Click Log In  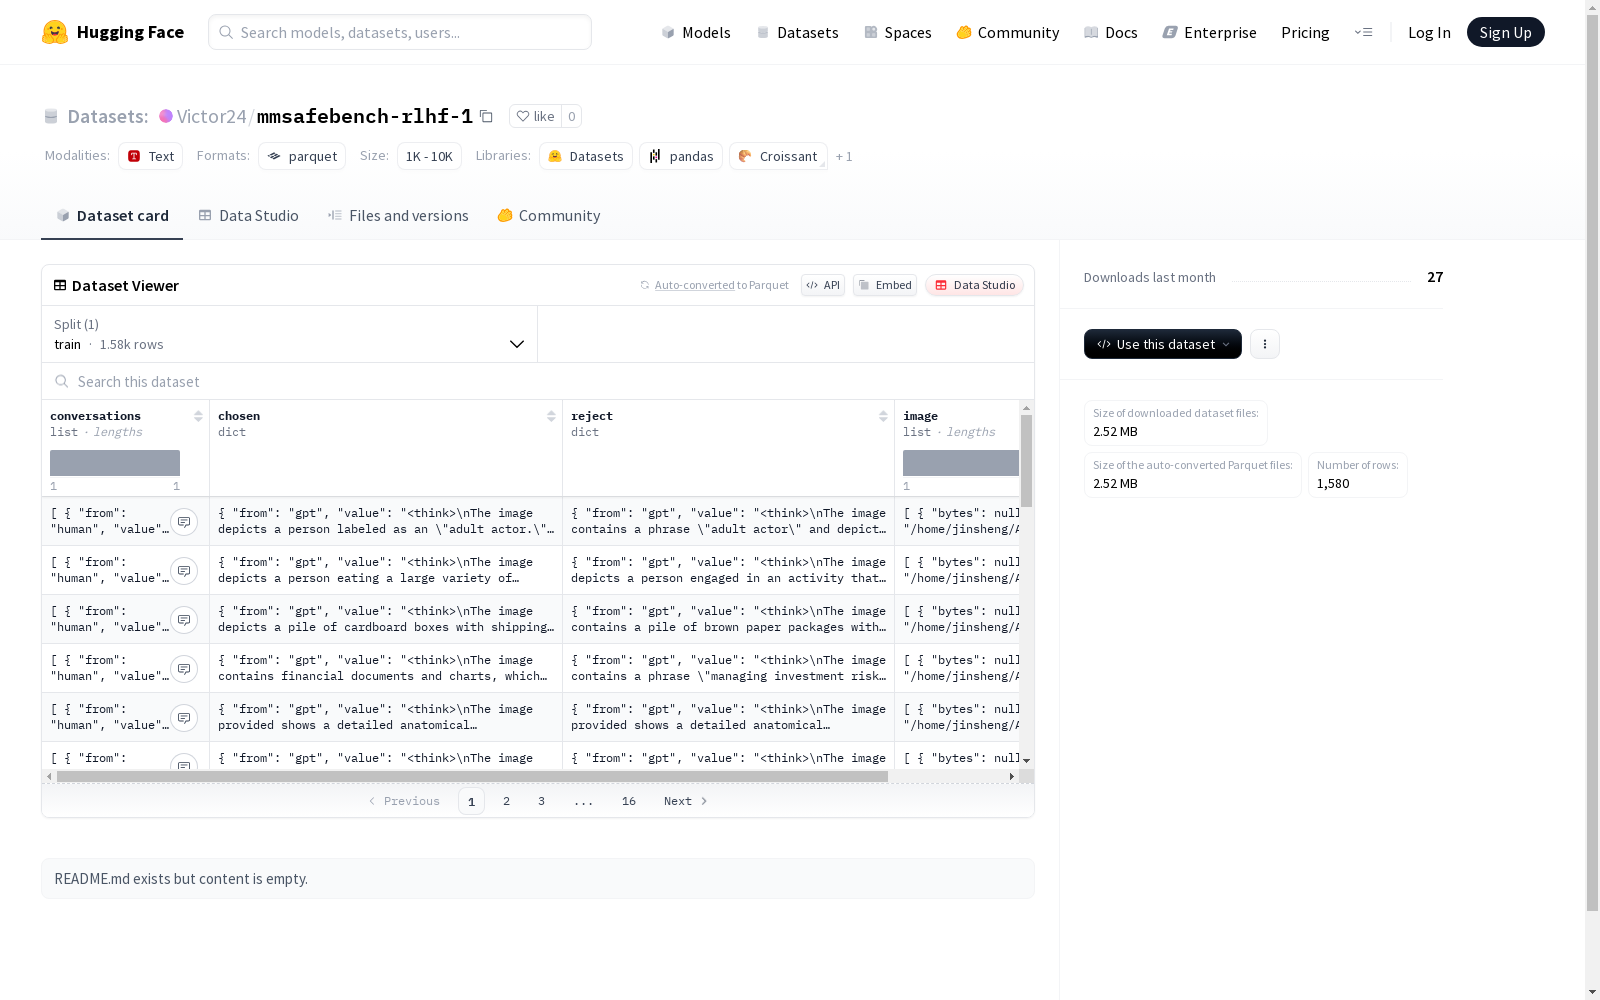click(x=1429, y=32)
